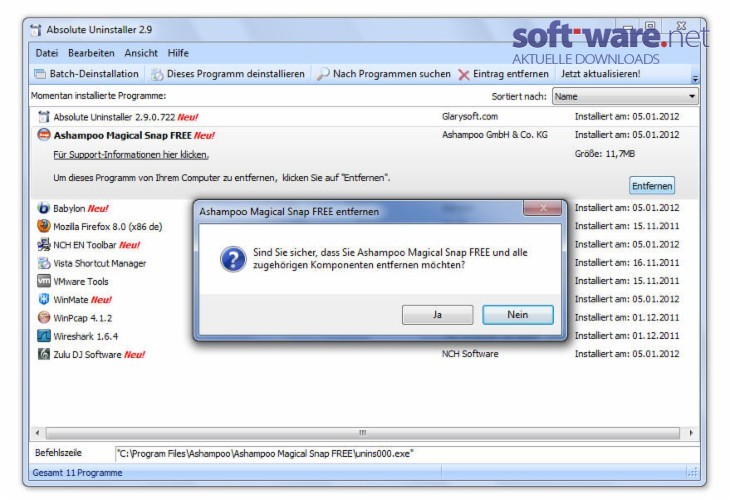Open the Sortiert nach Name dropdown
The width and height of the screenshot is (730, 500).
pyautogui.click(x=625, y=96)
